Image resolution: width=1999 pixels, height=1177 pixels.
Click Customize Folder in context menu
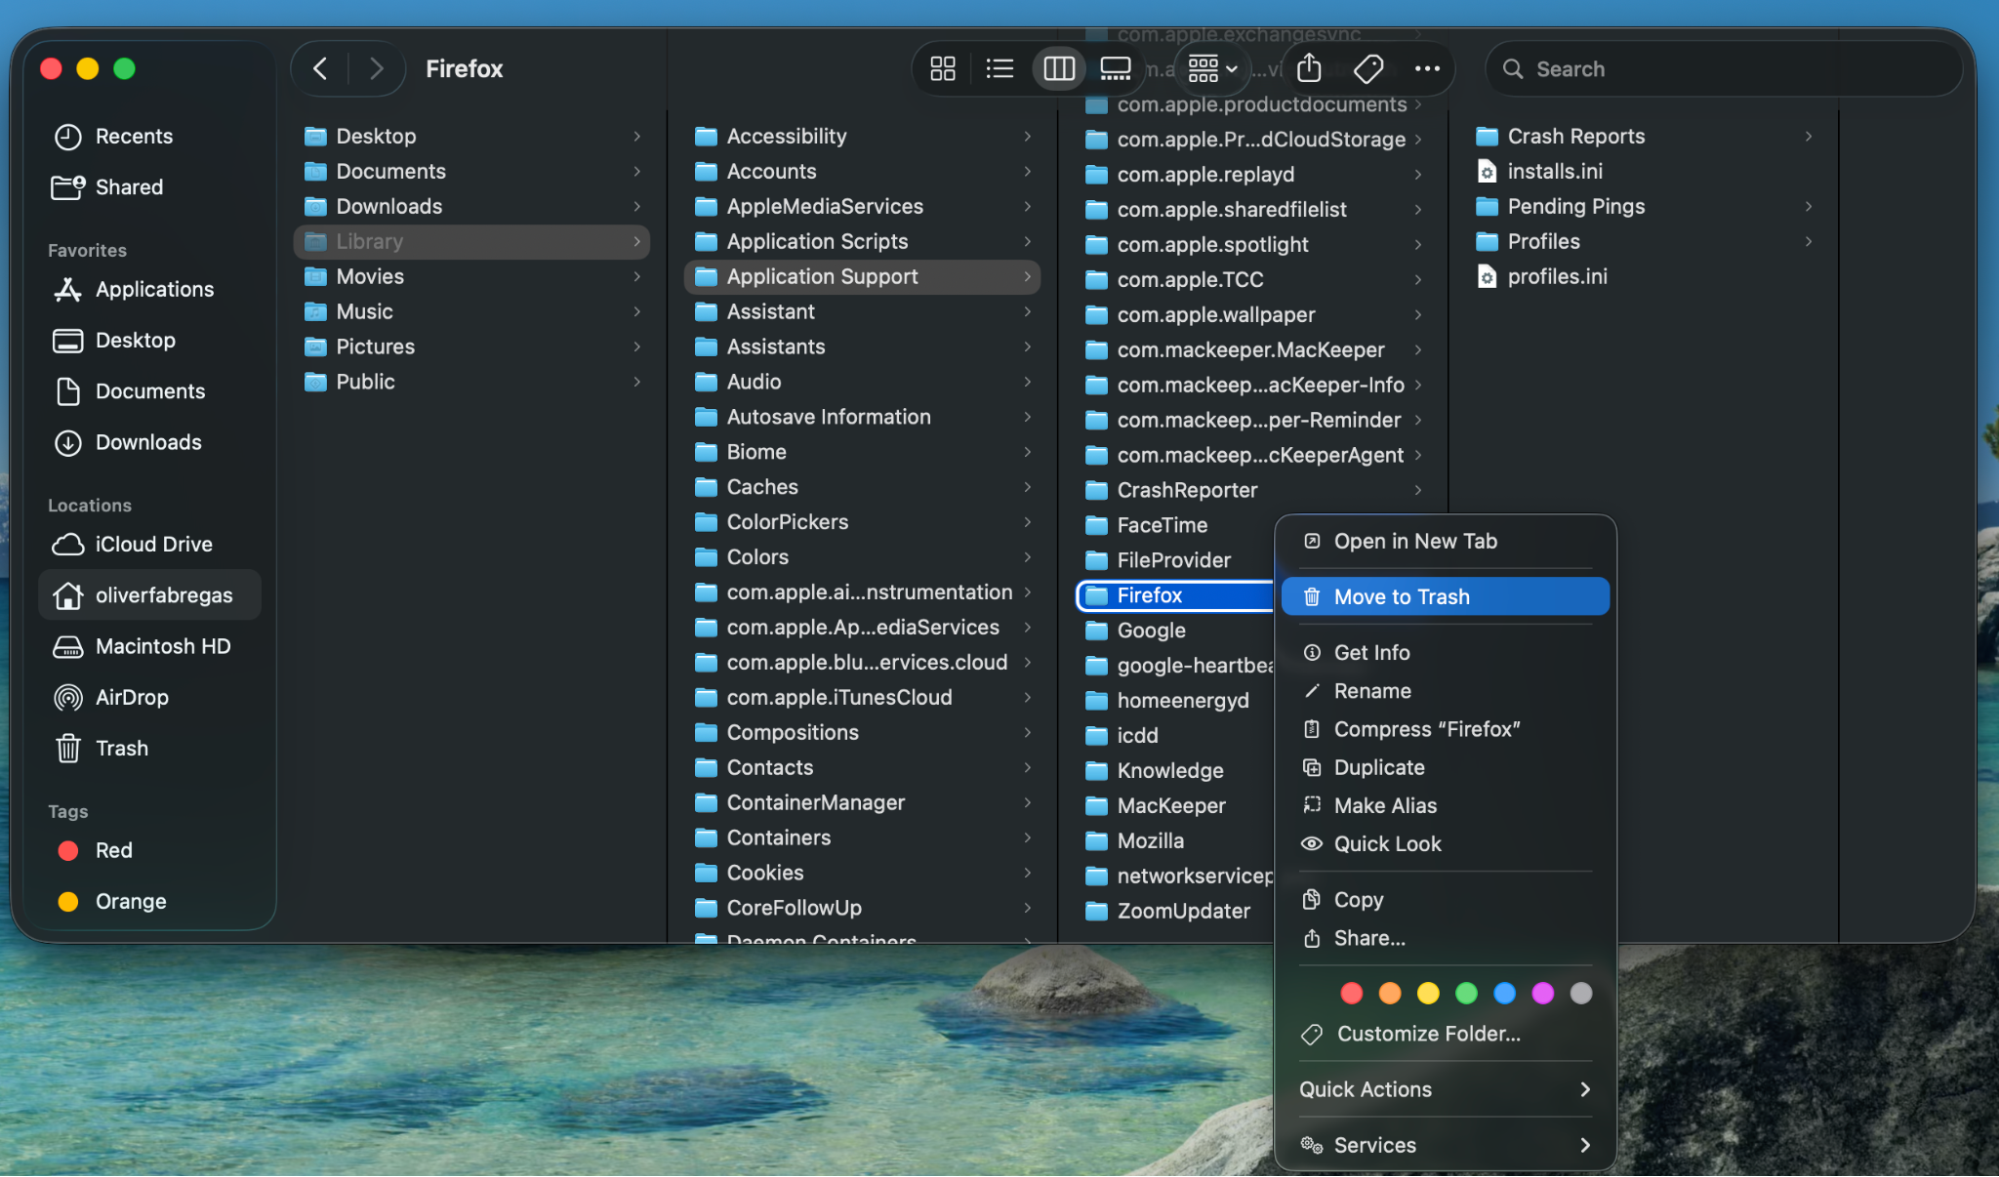(x=1428, y=1033)
